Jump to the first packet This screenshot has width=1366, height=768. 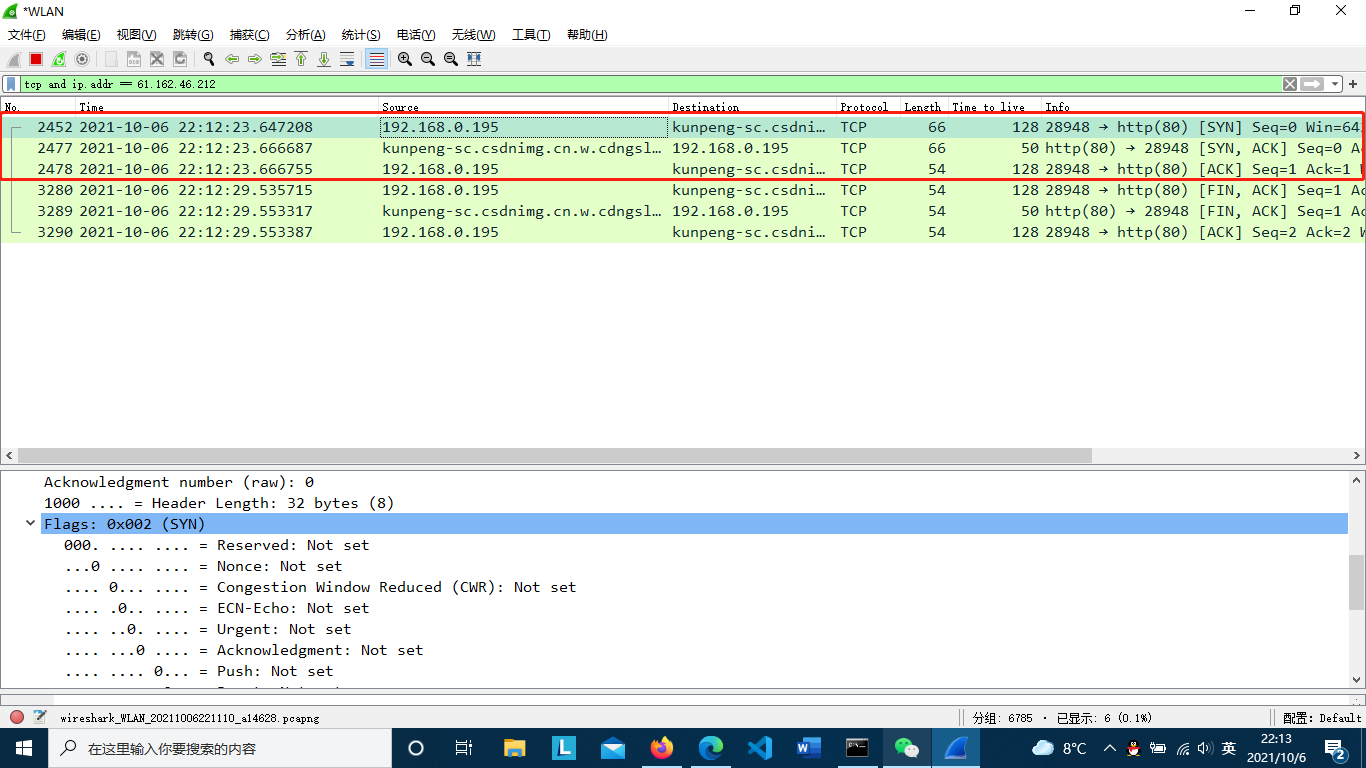[x=301, y=59]
